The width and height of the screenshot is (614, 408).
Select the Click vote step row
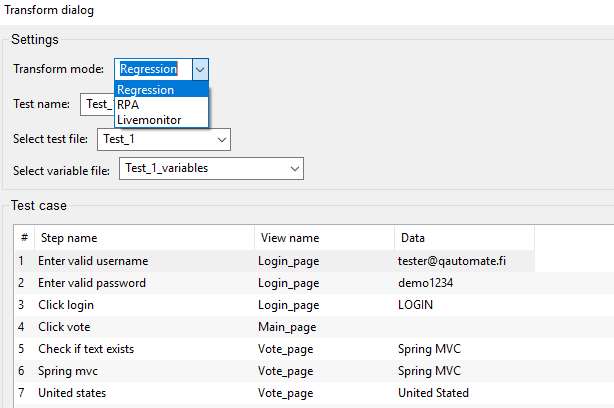point(62,327)
